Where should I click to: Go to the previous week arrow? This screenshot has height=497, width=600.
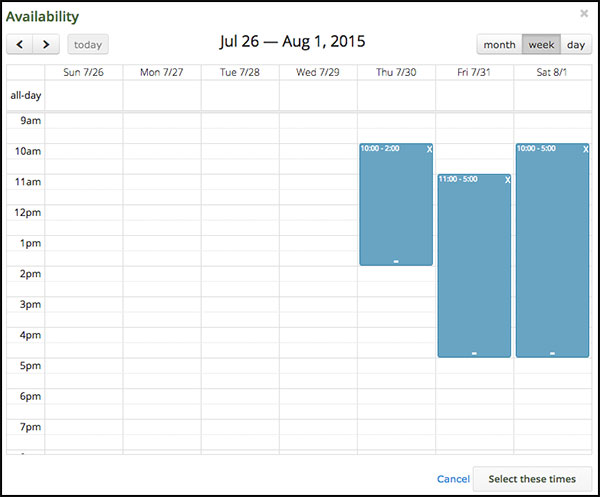click(x=20, y=44)
